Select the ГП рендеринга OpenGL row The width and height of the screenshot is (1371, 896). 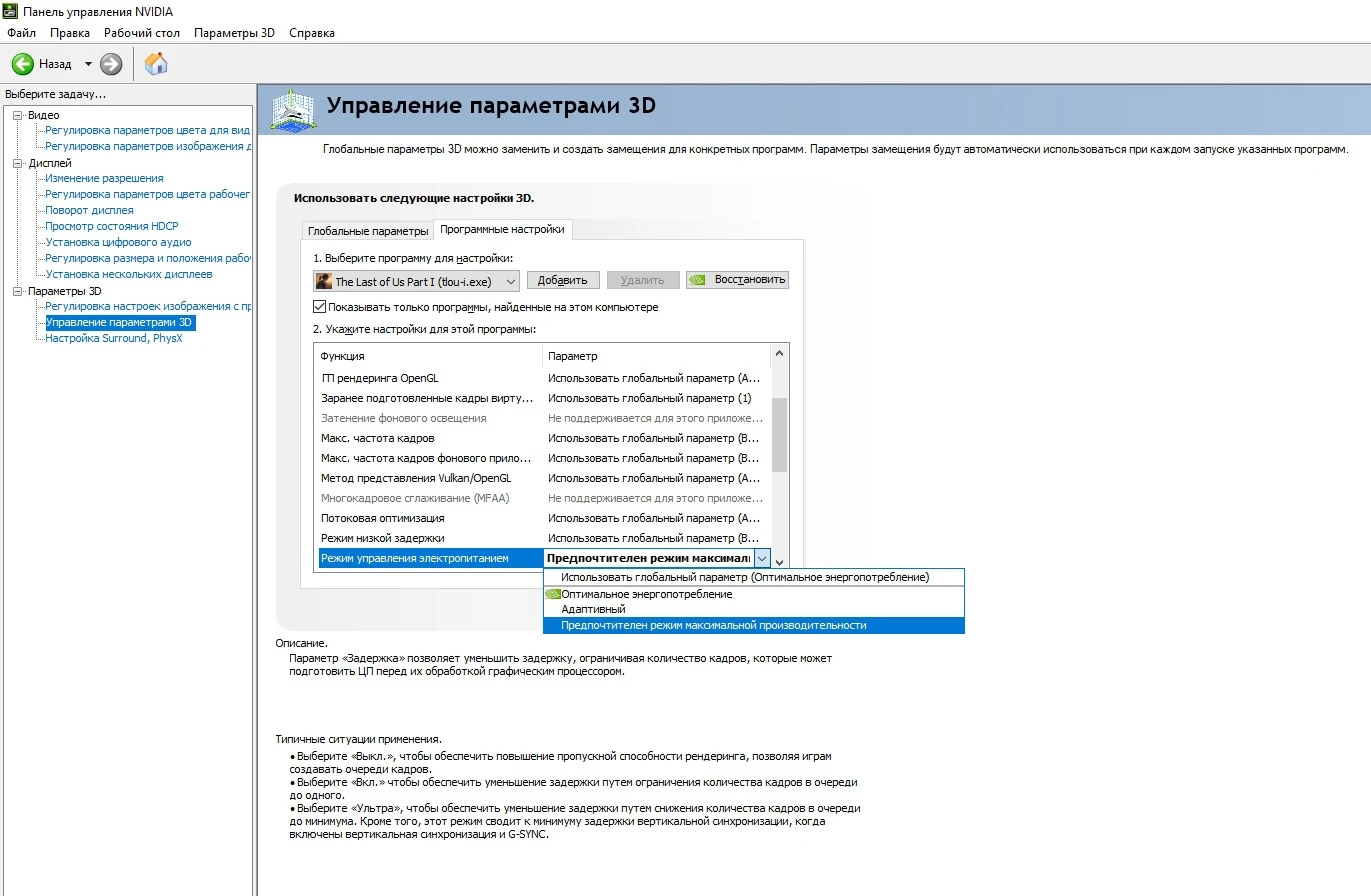point(543,378)
